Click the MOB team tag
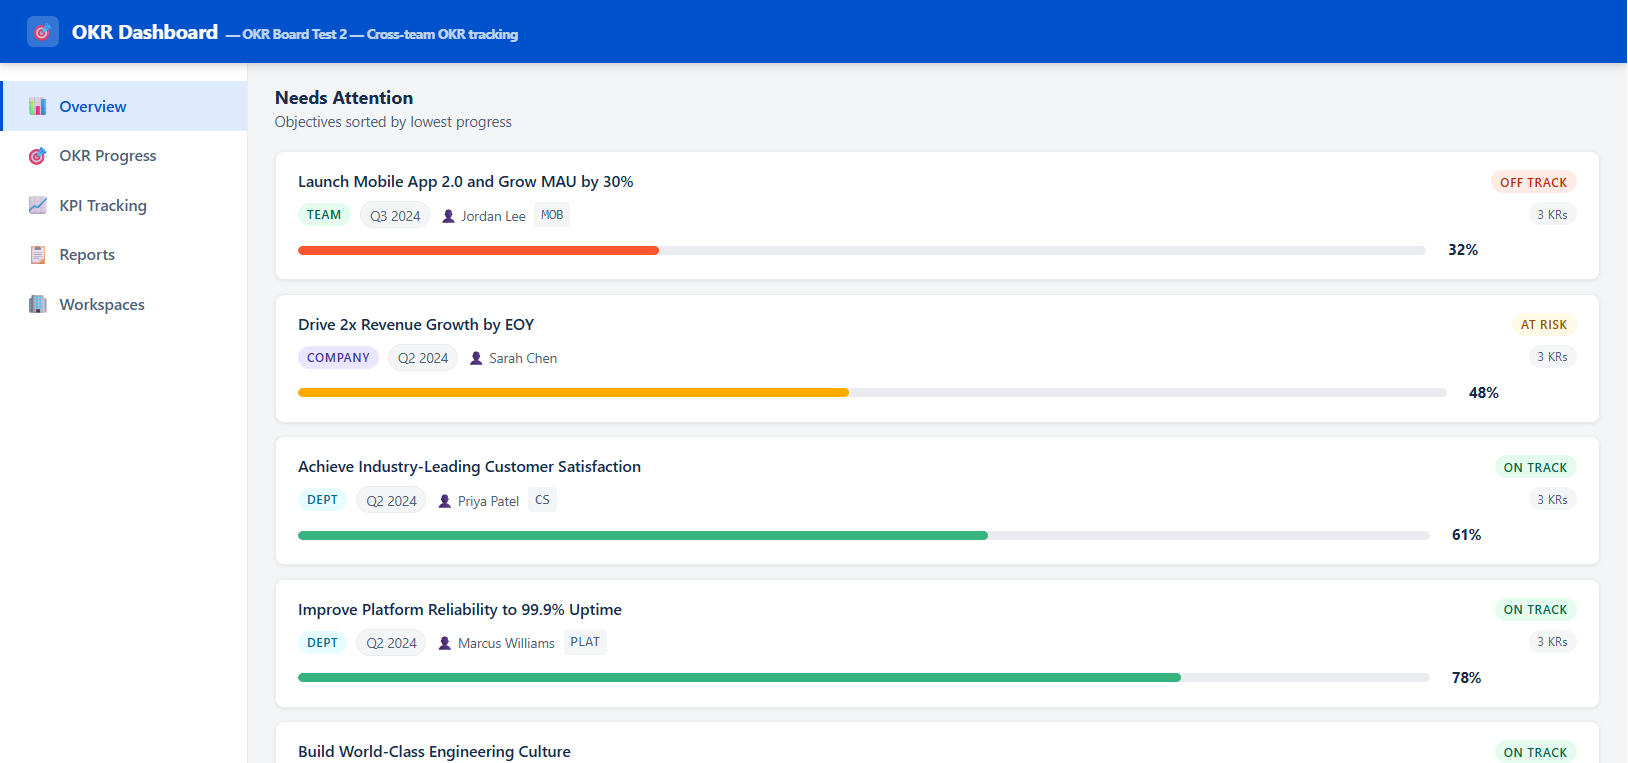Image resolution: width=1628 pixels, height=763 pixels. [x=552, y=215]
